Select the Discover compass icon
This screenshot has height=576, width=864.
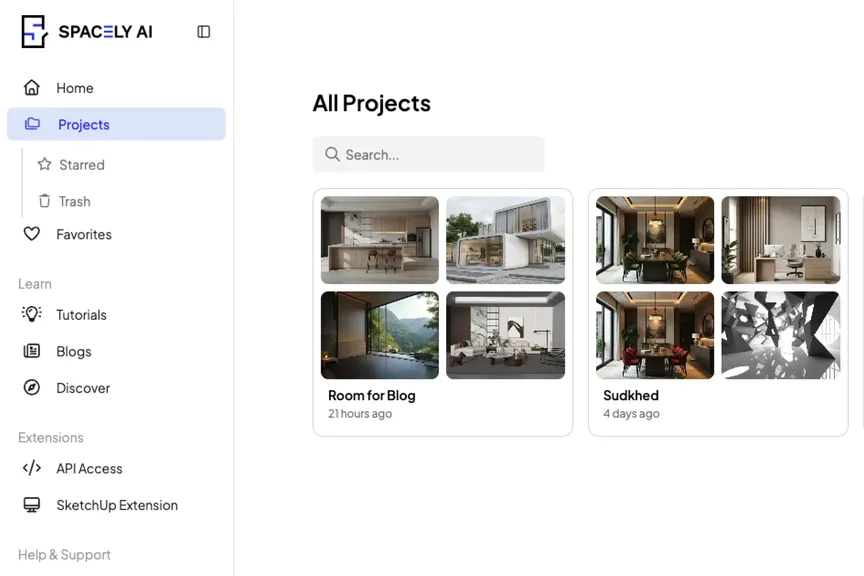pyautogui.click(x=34, y=388)
